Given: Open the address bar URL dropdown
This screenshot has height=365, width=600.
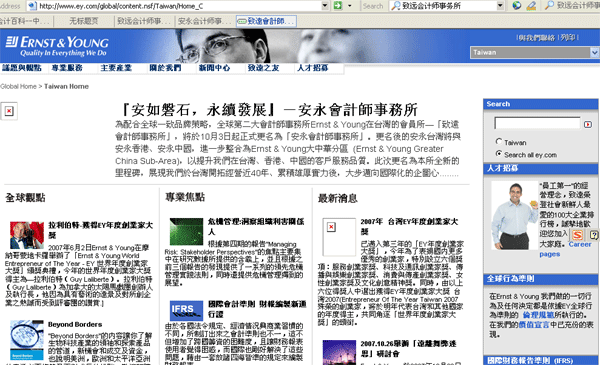Looking at the screenshot, I should (325, 6).
